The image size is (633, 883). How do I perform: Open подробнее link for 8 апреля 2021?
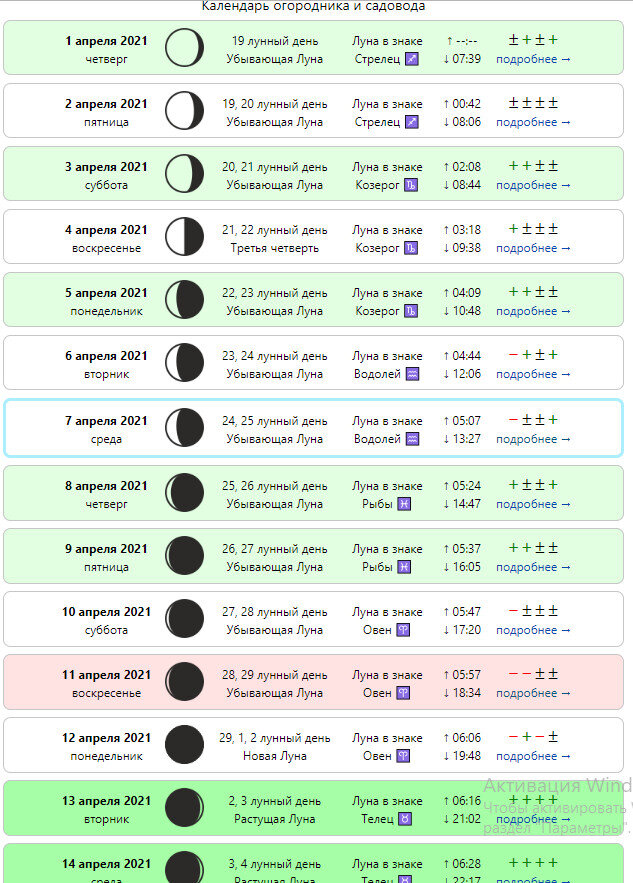[533, 505]
